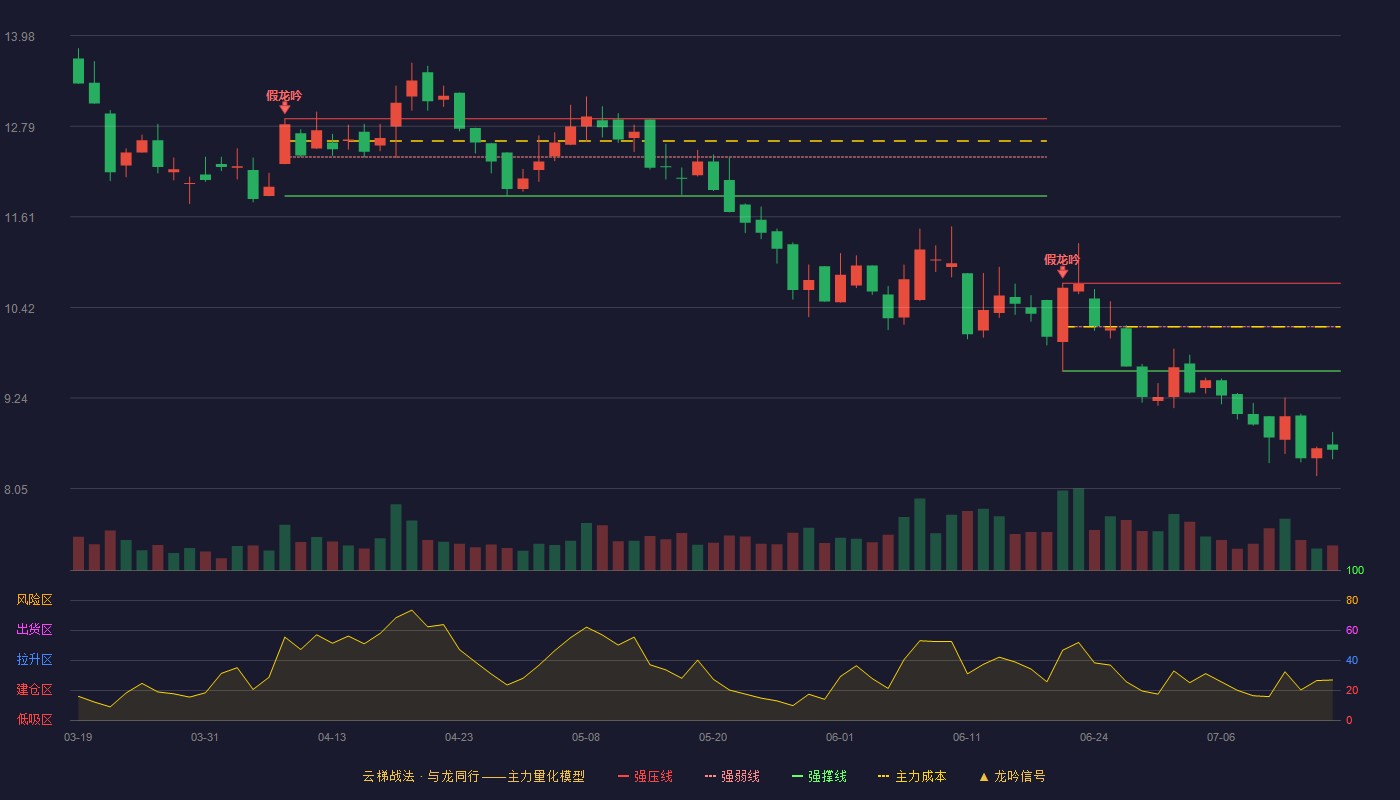This screenshot has width=1400, height=800.
Task: Click the yellow 主力成本 legend marker
Action: [x=884, y=776]
